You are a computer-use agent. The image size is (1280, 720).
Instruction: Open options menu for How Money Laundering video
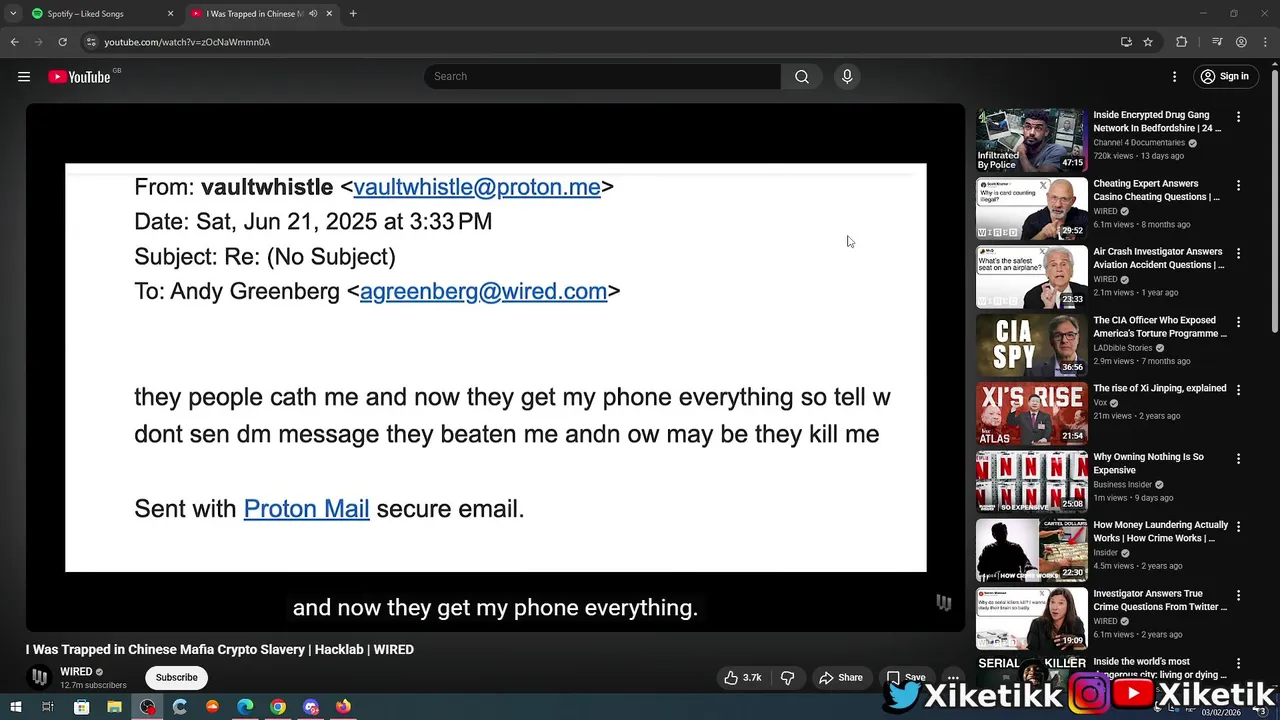point(1238,527)
